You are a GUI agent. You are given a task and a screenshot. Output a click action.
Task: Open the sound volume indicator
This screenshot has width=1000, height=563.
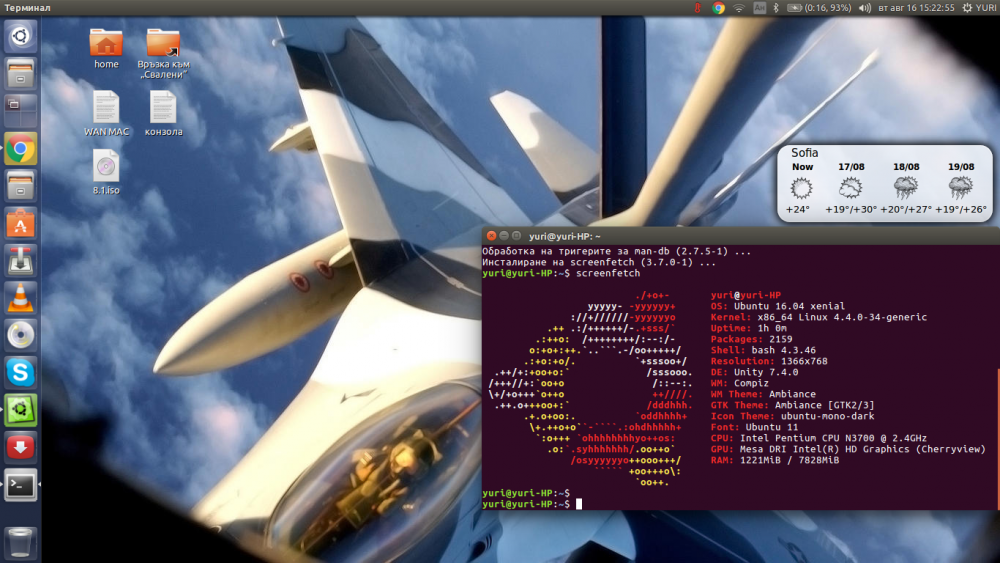coord(865,8)
